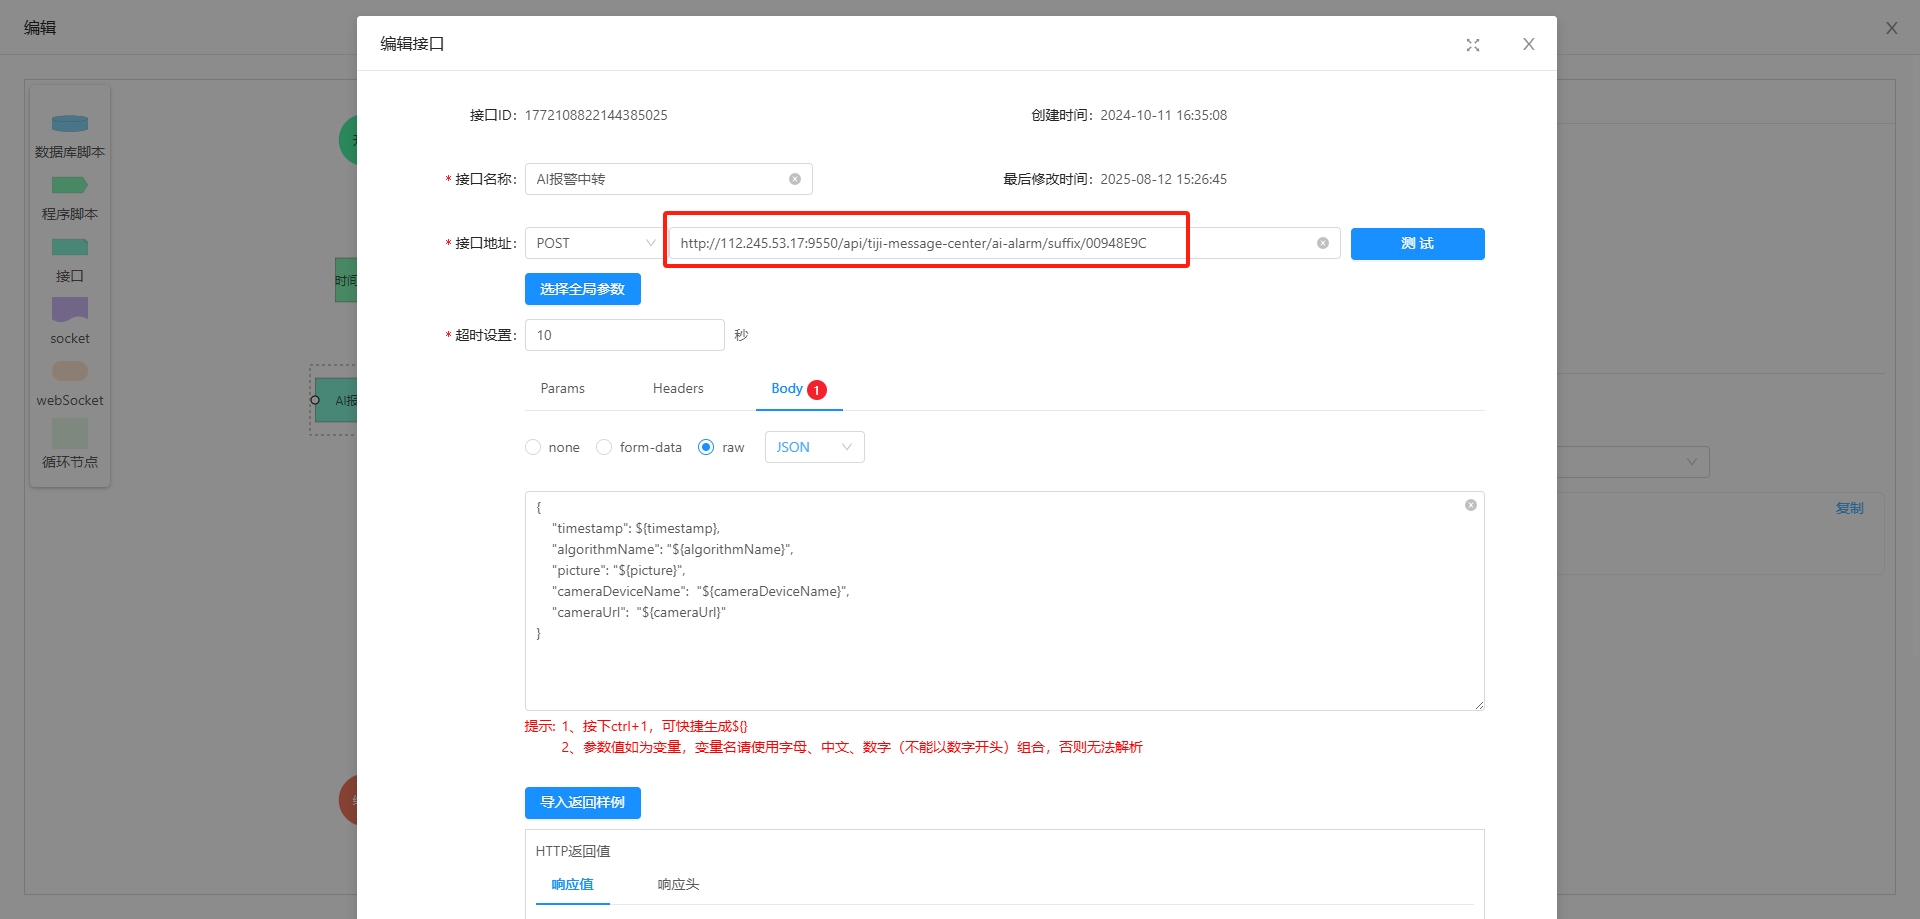Select the 数据库脚本 node icon
The width and height of the screenshot is (1920, 919).
point(70,124)
